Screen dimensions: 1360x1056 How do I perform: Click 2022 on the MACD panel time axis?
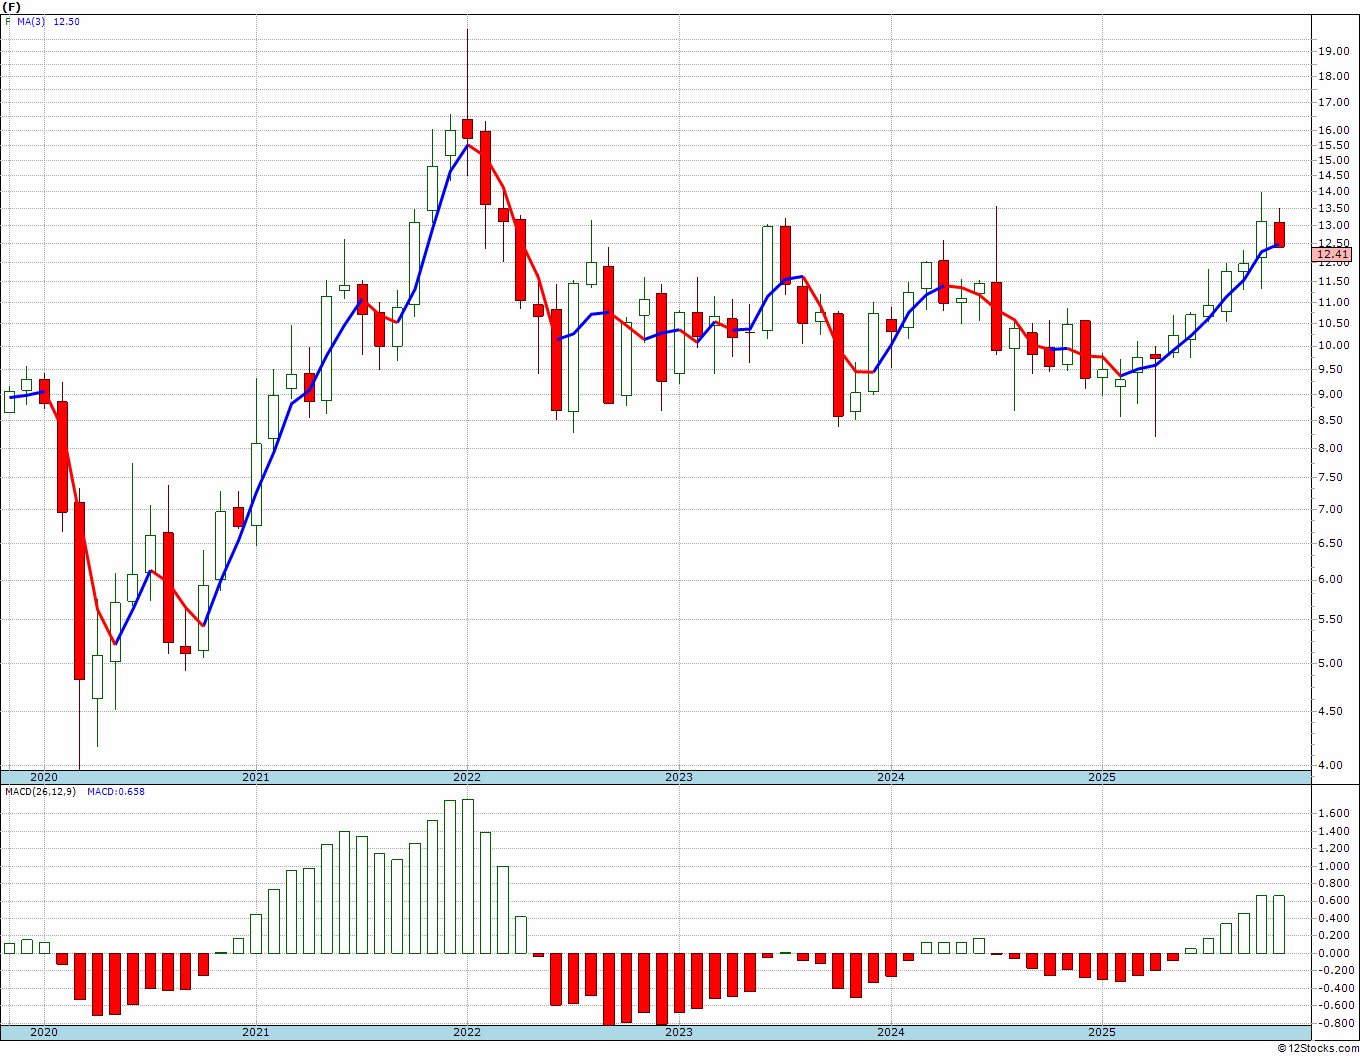[467, 1032]
